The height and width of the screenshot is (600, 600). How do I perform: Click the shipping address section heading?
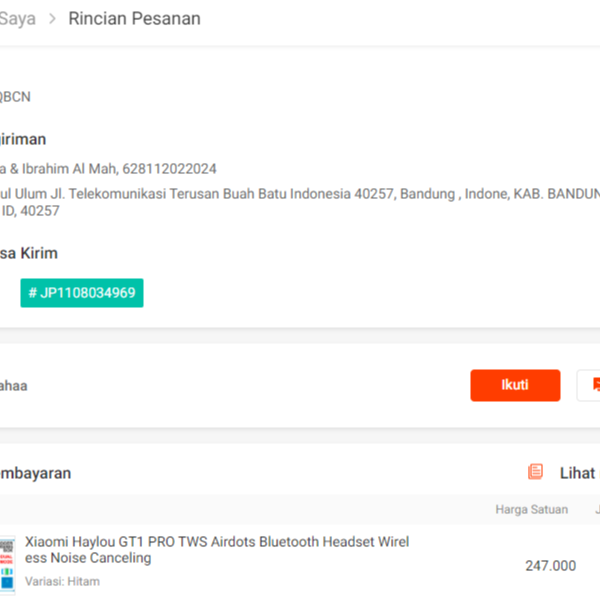23,140
